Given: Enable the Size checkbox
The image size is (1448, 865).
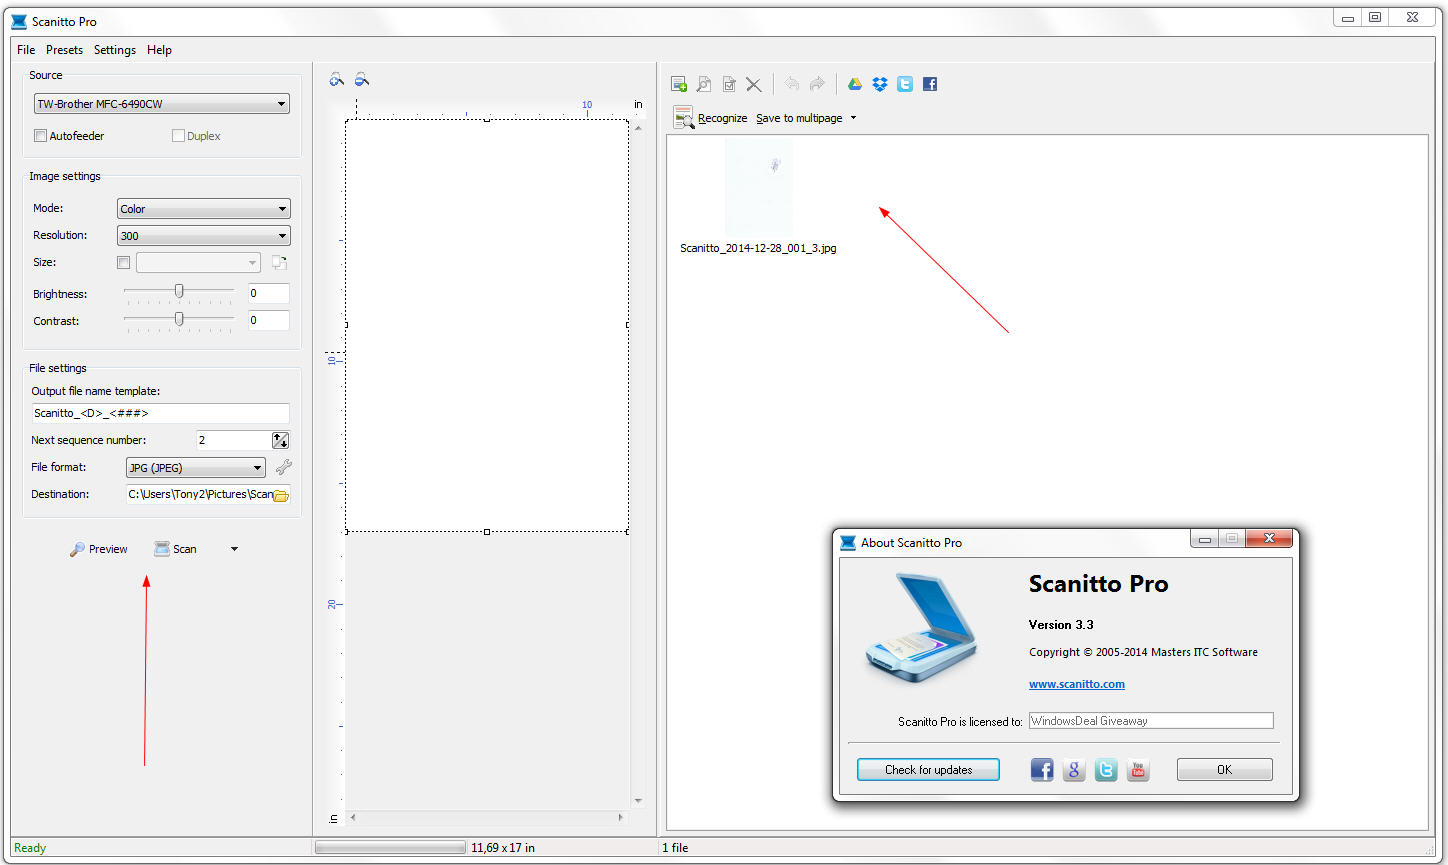Looking at the screenshot, I should (x=123, y=263).
